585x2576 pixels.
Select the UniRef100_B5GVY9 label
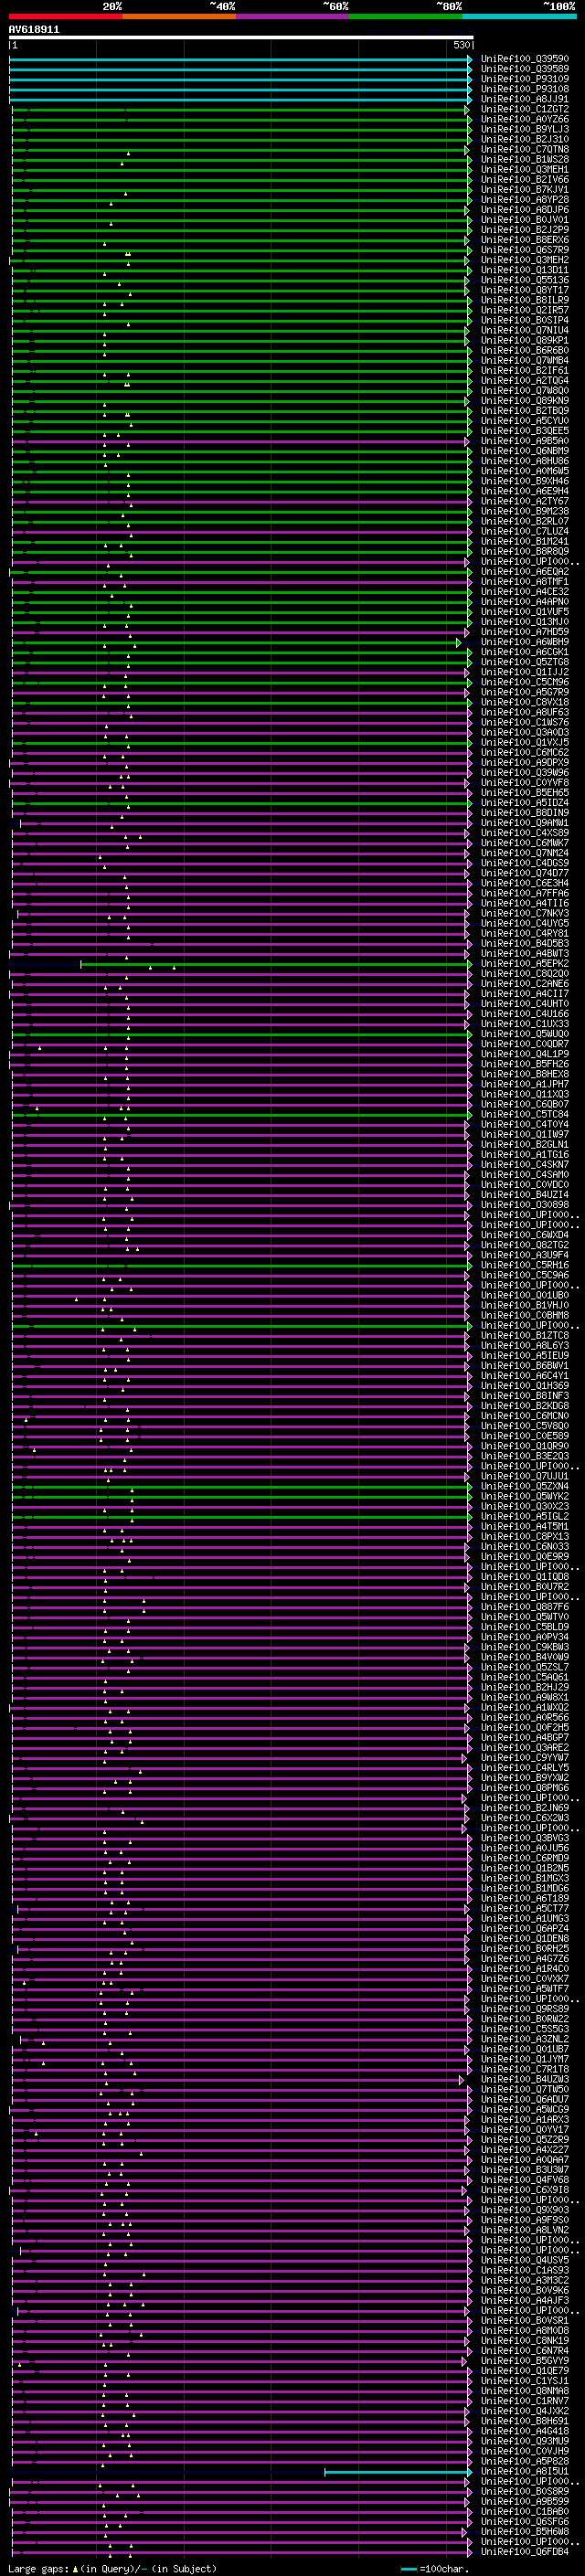pyautogui.click(x=524, y=2361)
